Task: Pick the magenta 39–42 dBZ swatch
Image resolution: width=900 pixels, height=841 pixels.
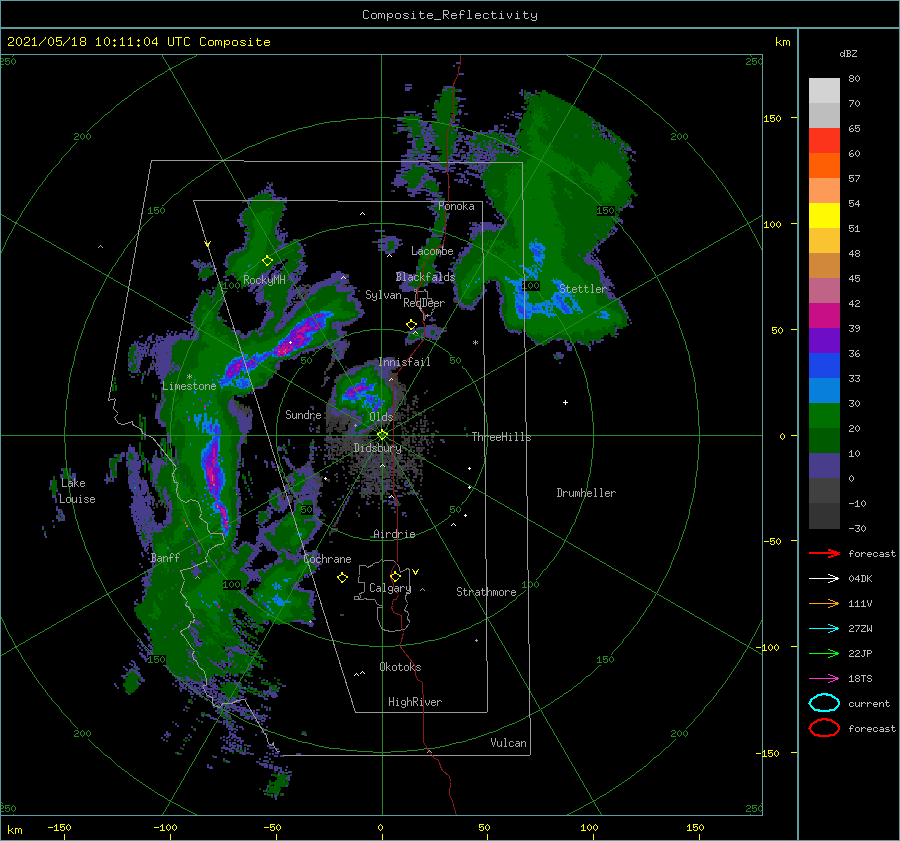Action: pos(824,315)
